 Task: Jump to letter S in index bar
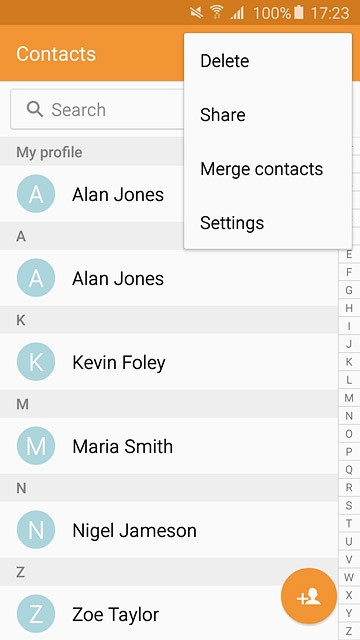click(349, 505)
